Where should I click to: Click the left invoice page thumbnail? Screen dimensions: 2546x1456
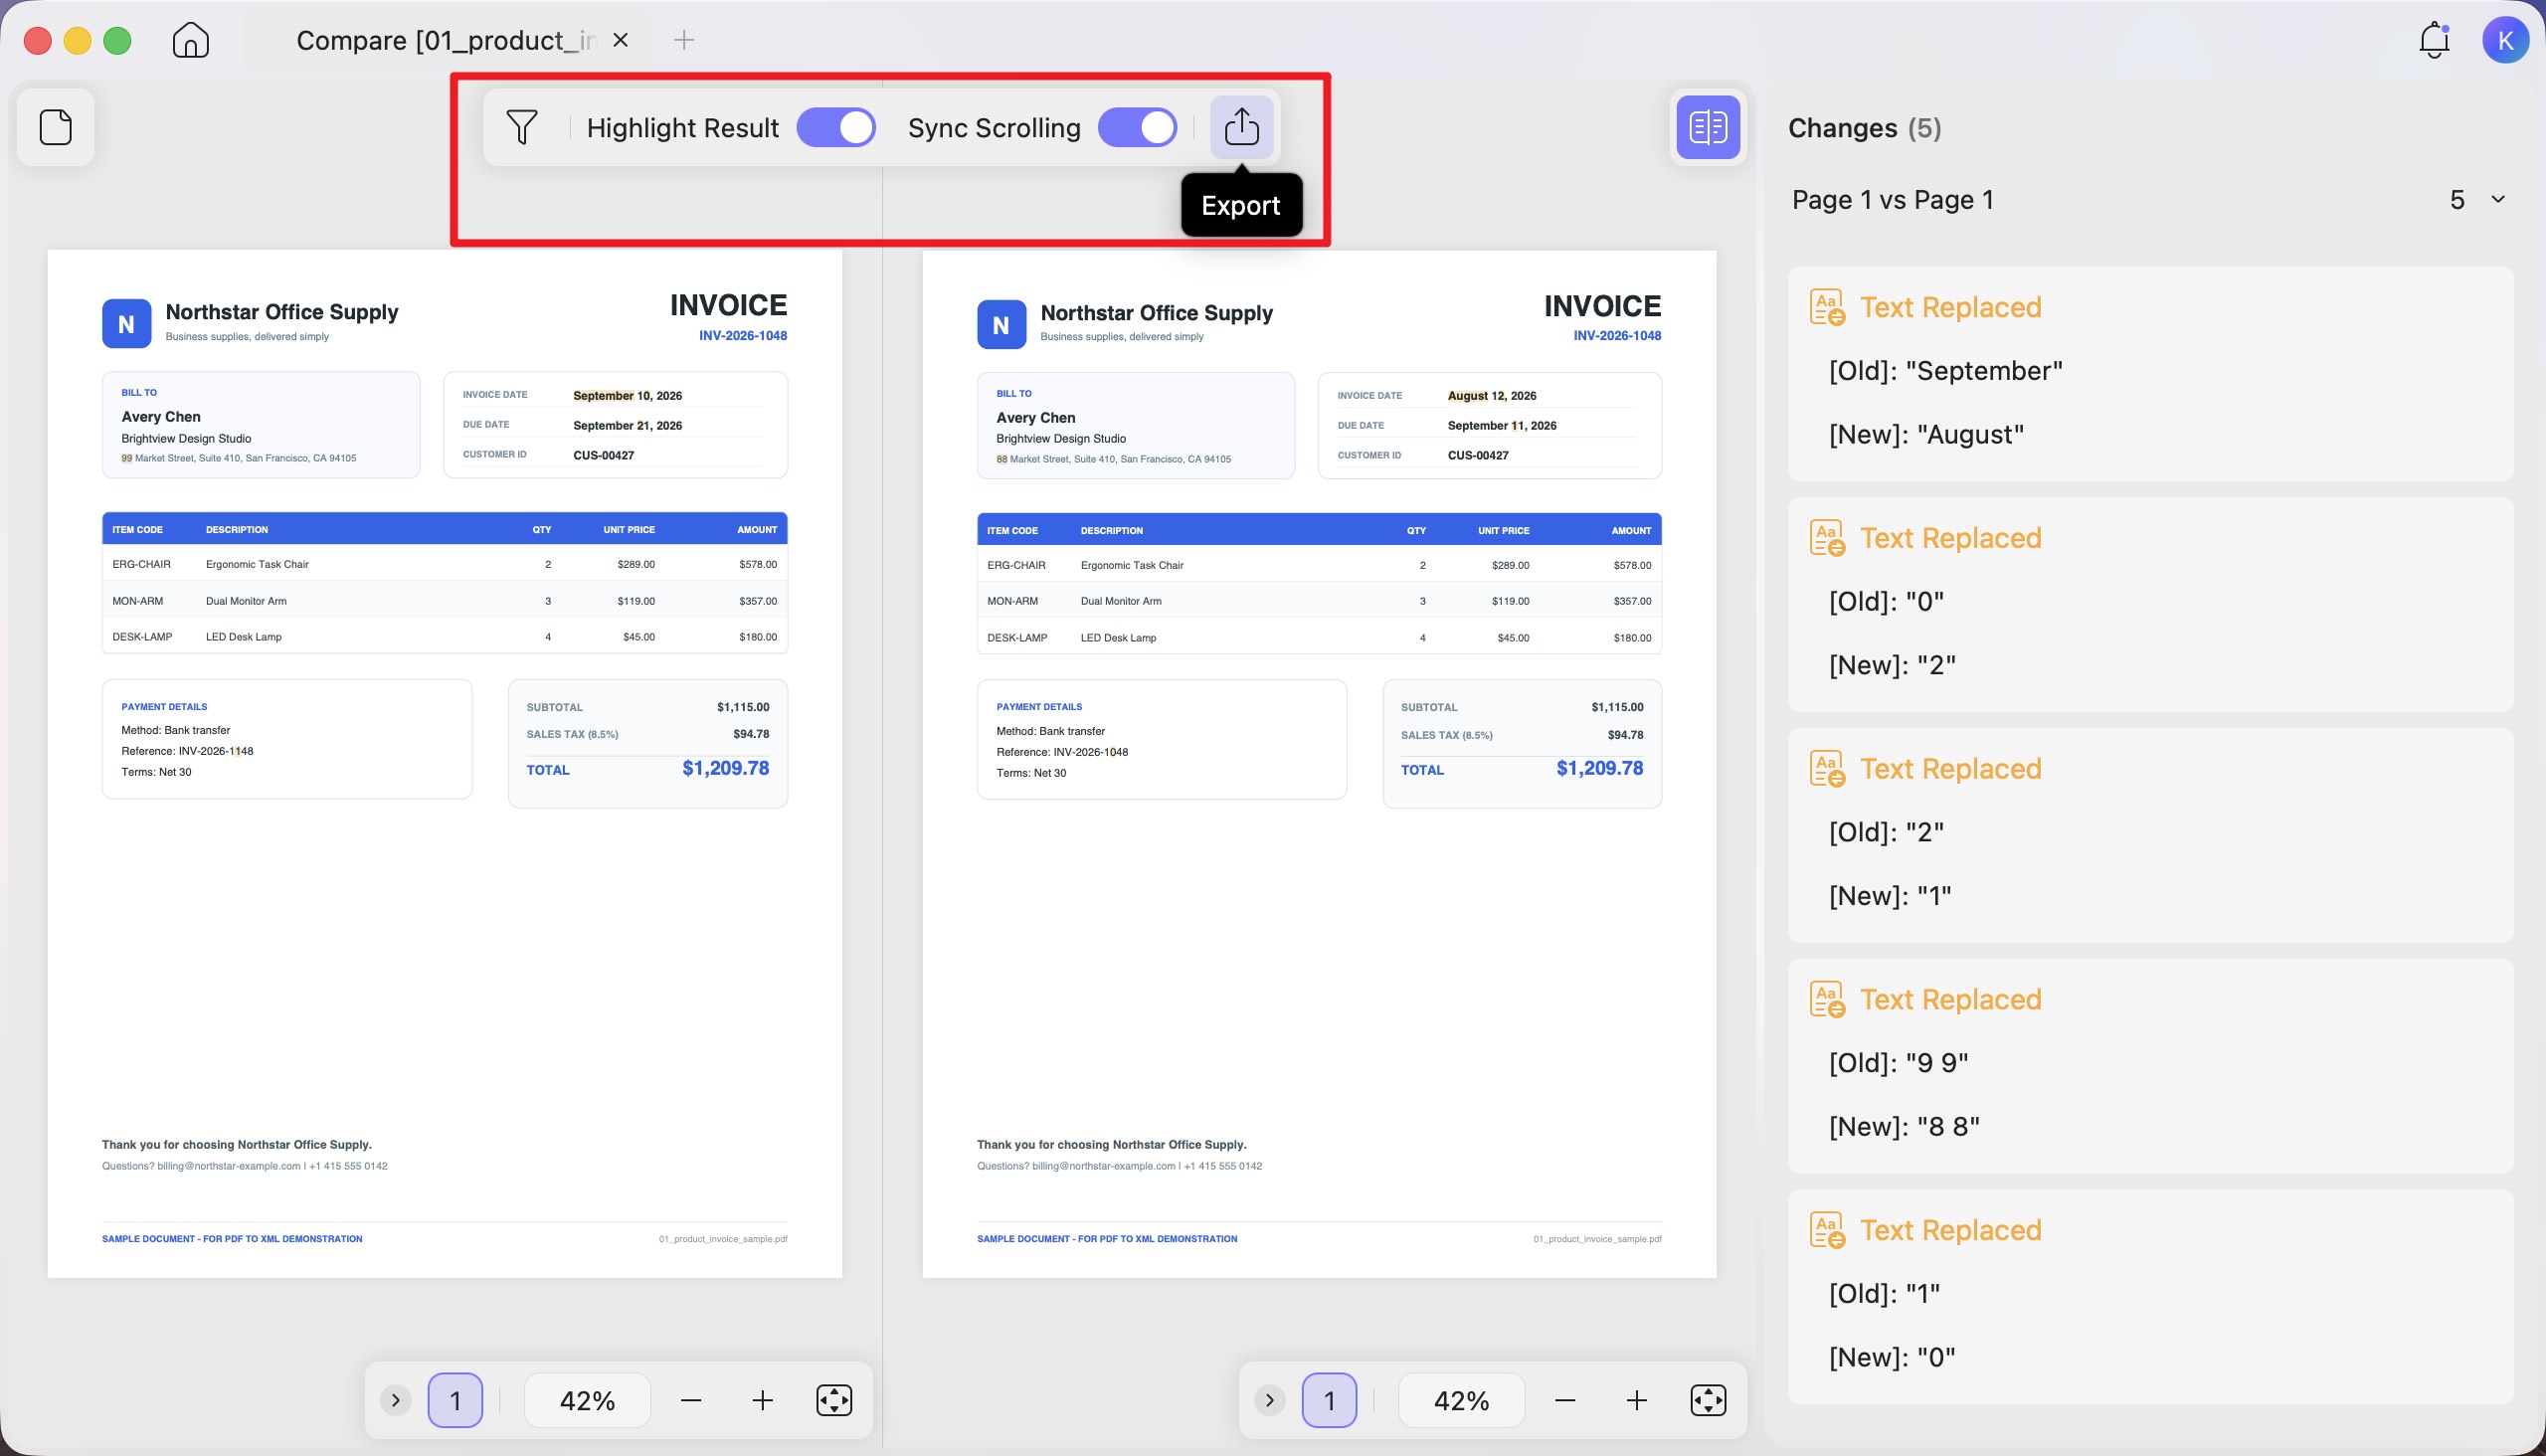click(445, 763)
